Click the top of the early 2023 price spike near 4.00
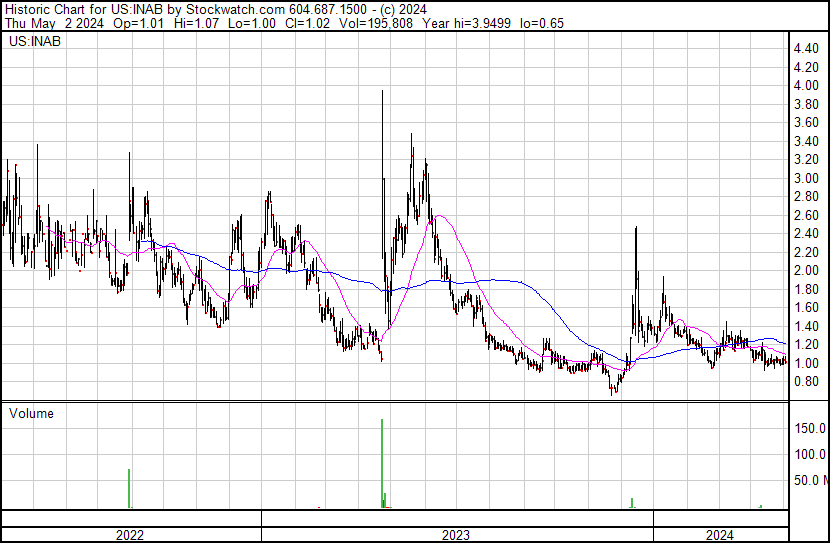Screen dimensions: 830x543 tap(383, 93)
